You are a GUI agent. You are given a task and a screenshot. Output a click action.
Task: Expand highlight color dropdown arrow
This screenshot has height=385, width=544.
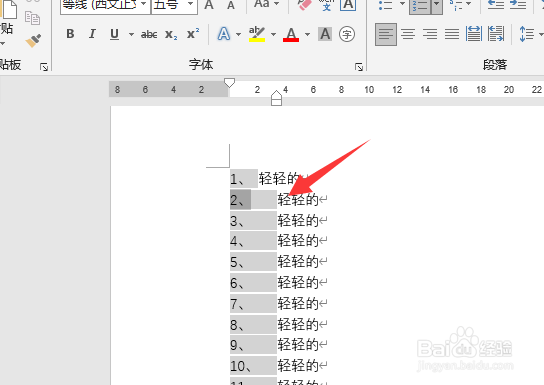273,34
